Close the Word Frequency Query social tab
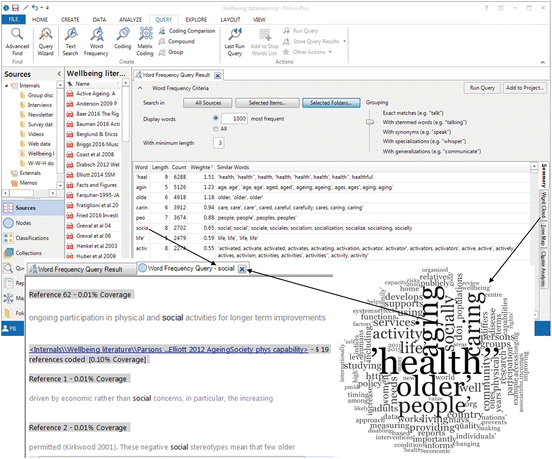 click(x=242, y=269)
